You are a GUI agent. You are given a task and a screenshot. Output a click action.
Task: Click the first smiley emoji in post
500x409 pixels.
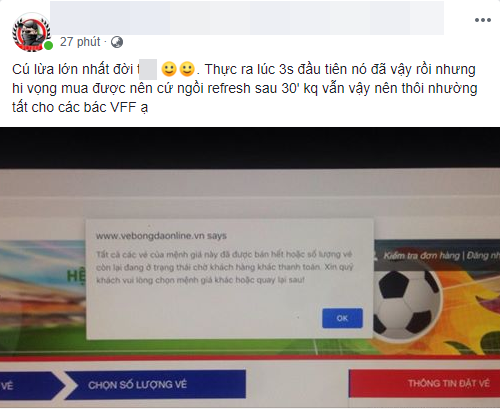click(x=169, y=69)
